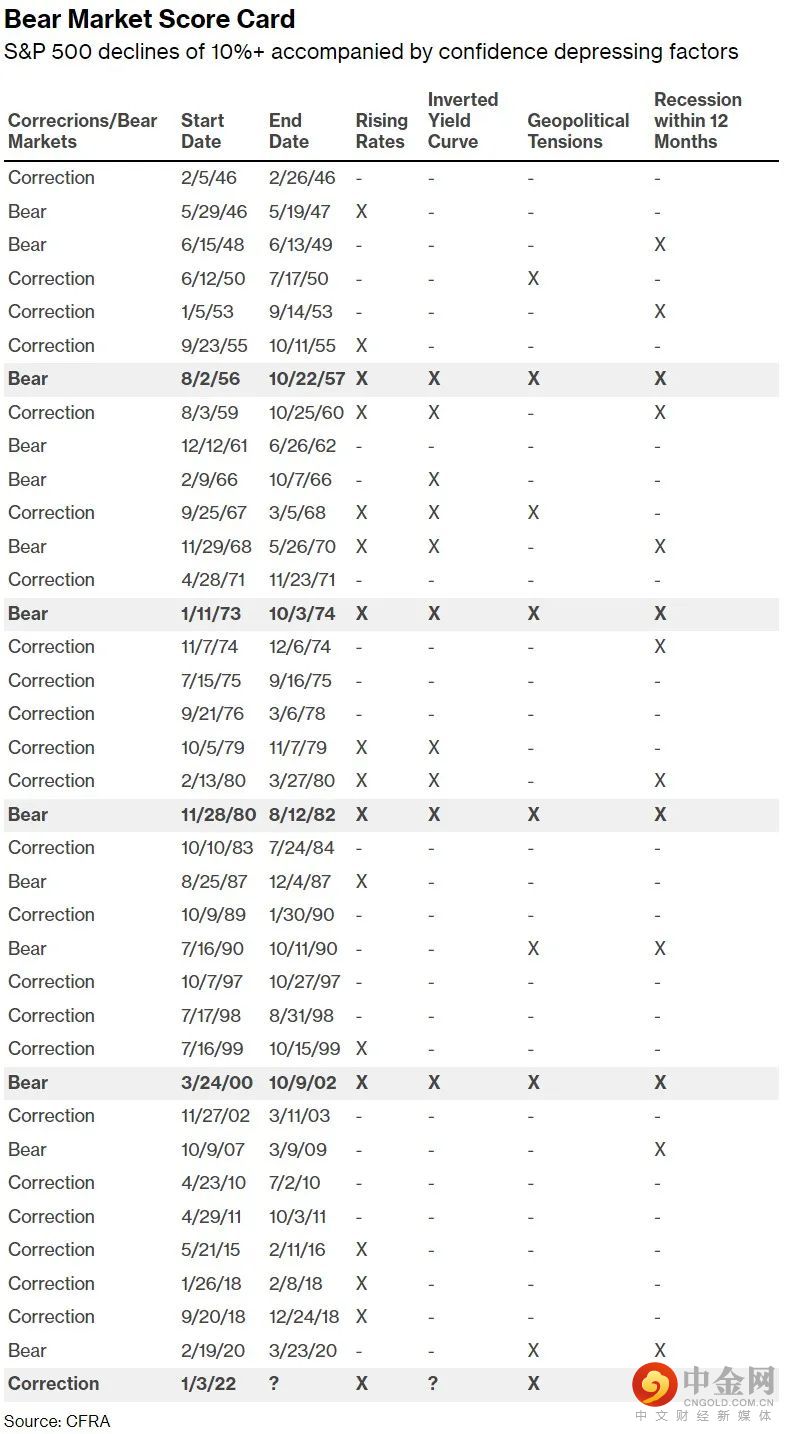Select the 2/5/46 start date cell
Screen dimensions: 789x1434
[x=207, y=178]
